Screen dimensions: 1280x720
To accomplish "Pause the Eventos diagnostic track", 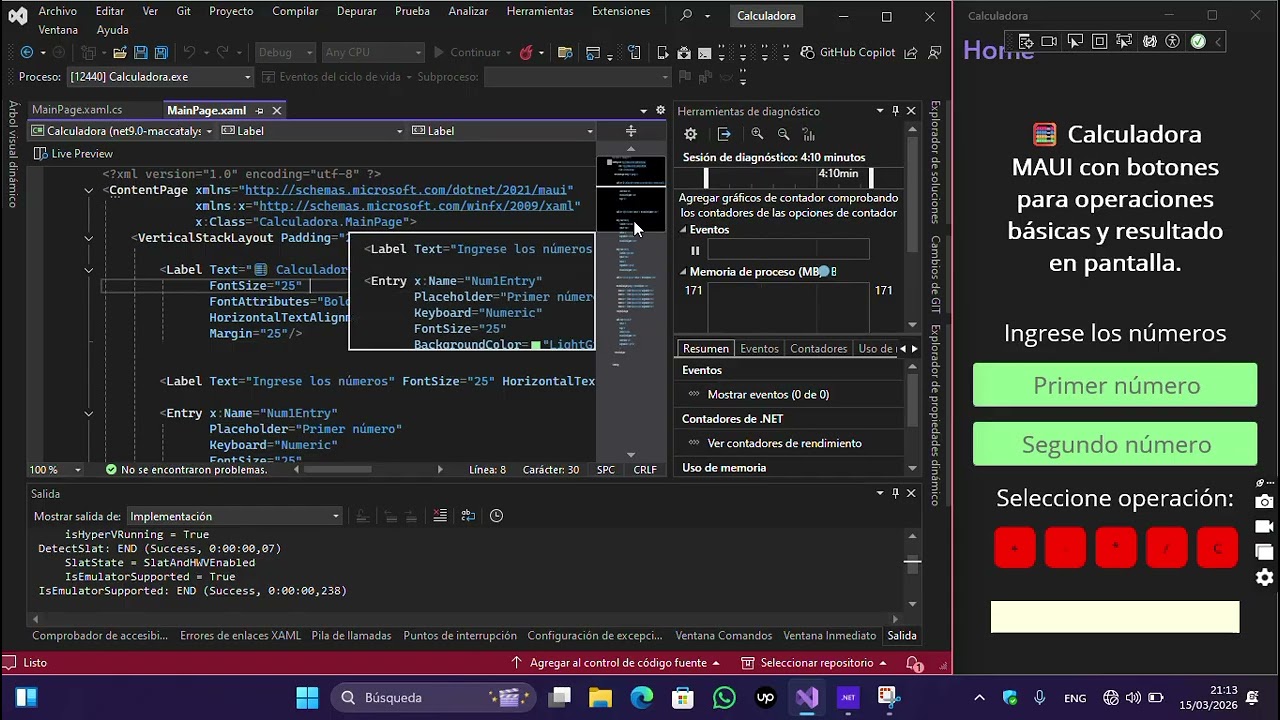I will (x=695, y=250).
